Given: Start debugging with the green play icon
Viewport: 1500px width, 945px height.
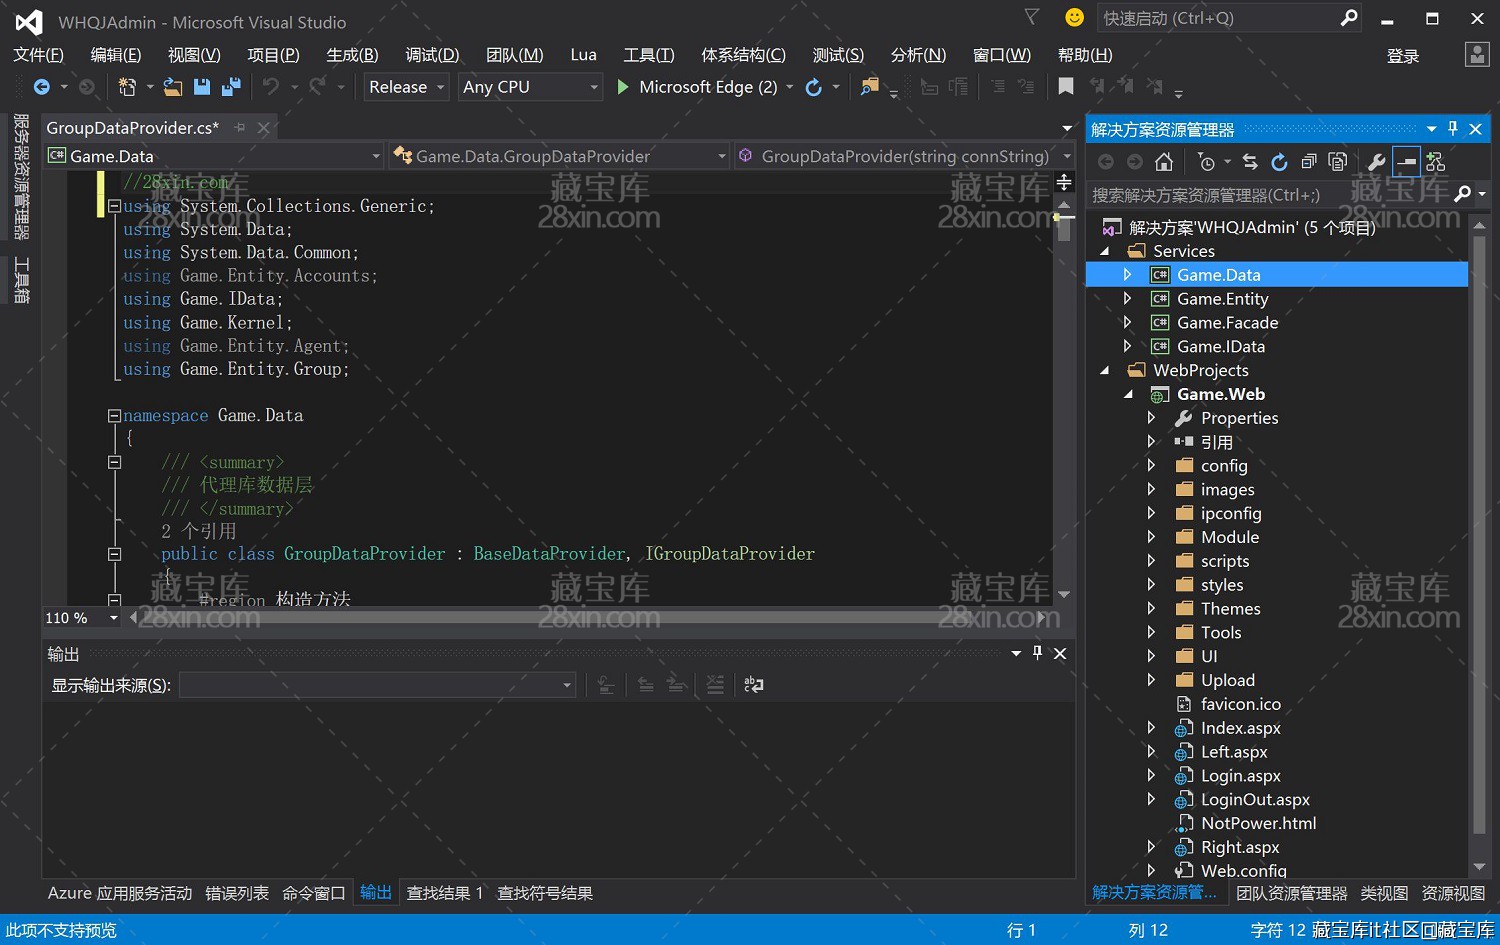Looking at the screenshot, I should point(623,87).
